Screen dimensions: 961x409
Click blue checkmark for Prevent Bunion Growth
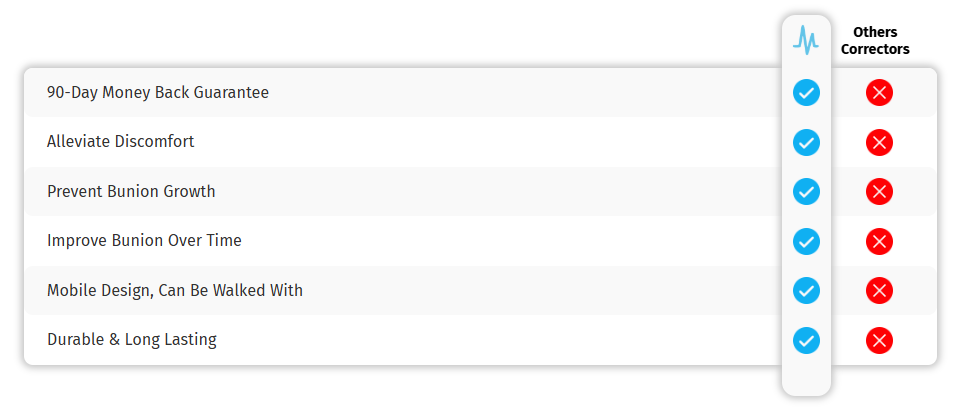point(806,191)
